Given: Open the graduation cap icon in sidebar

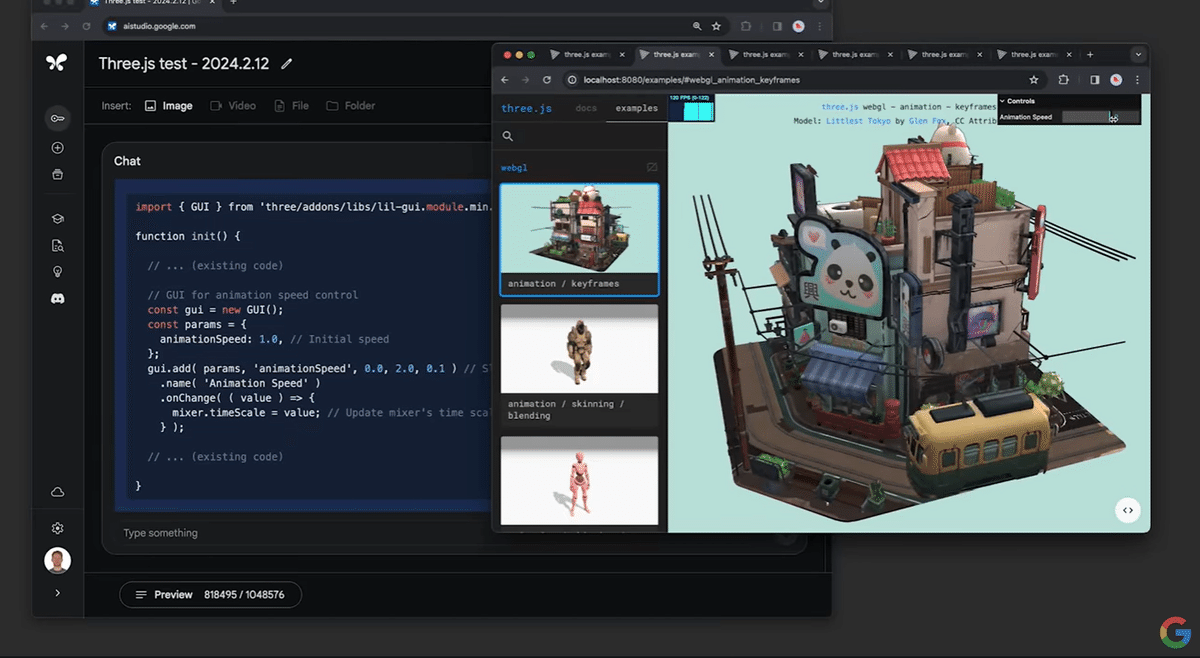Looking at the screenshot, I should coord(57,219).
